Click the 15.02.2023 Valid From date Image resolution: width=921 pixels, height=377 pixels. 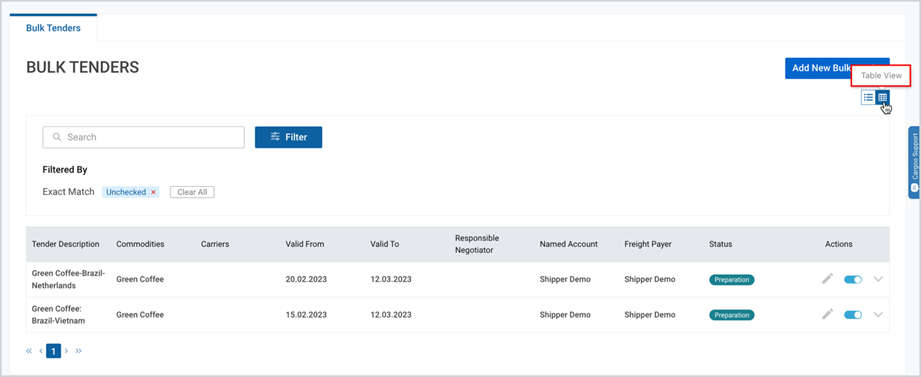(x=306, y=315)
